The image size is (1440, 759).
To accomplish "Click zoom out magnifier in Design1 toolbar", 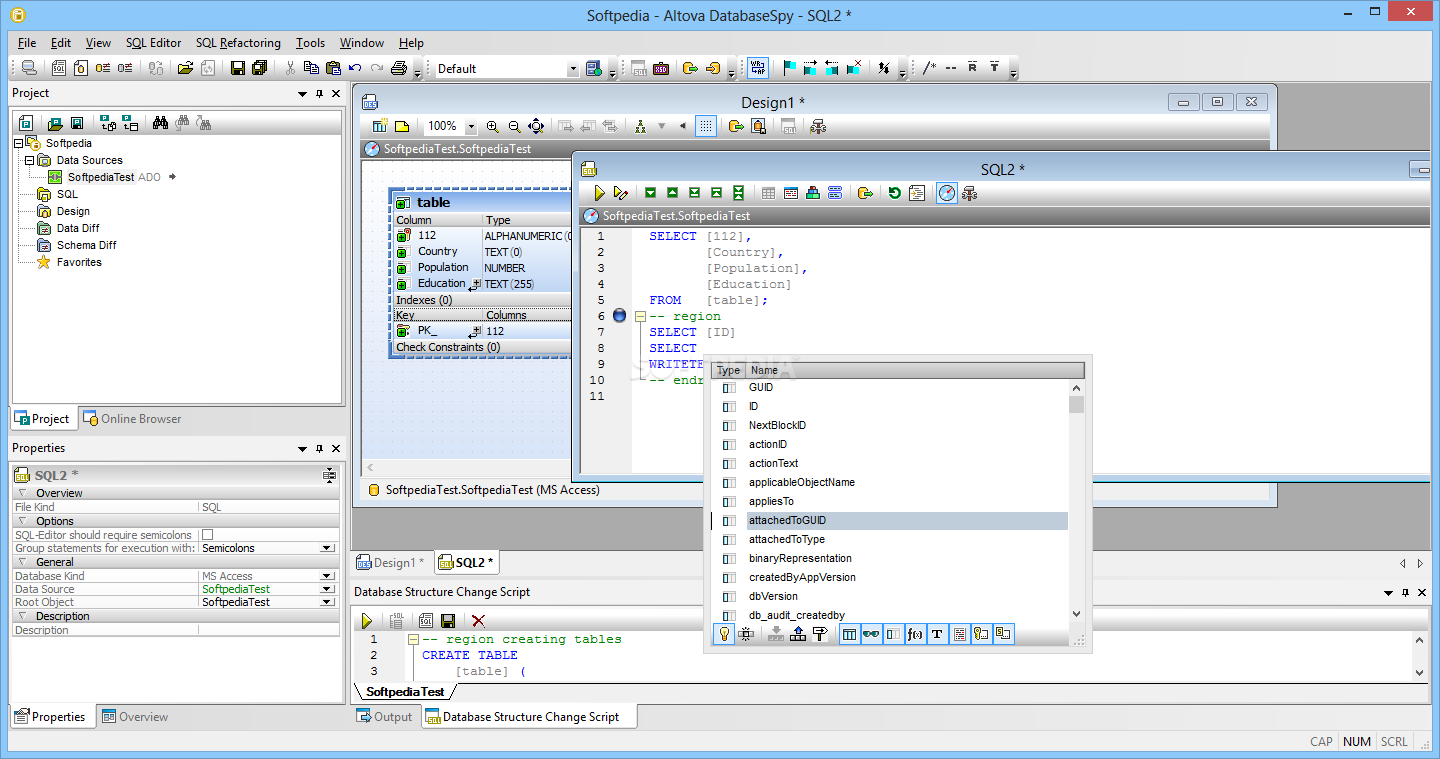I will [514, 126].
